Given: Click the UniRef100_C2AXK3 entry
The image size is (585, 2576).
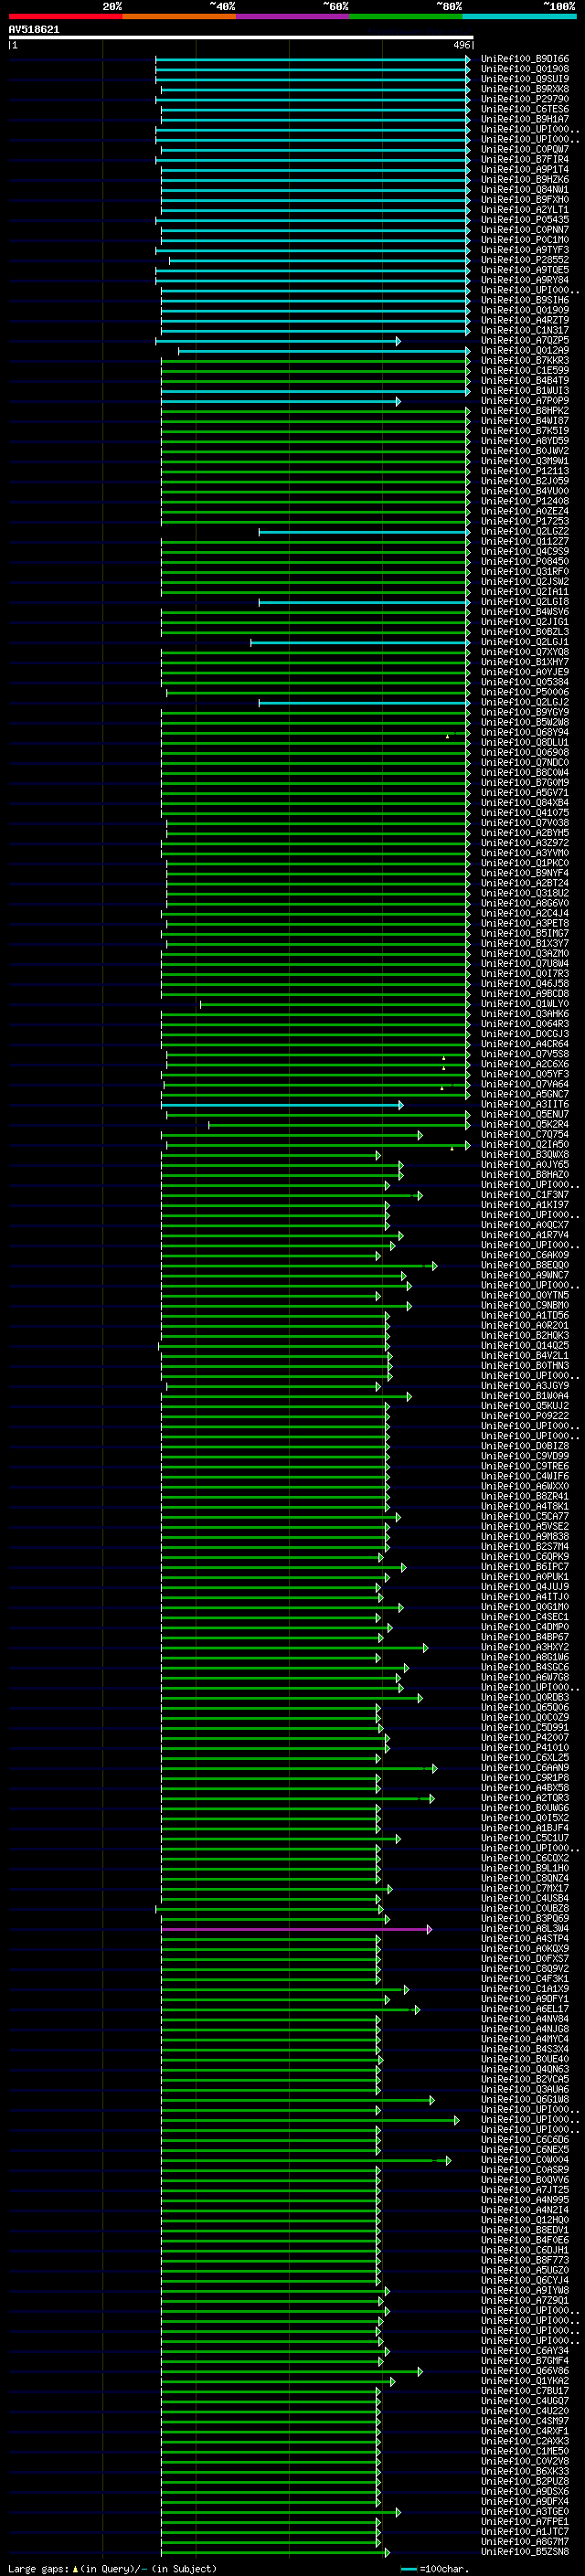Looking at the screenshot, I should click(525, 2441).
